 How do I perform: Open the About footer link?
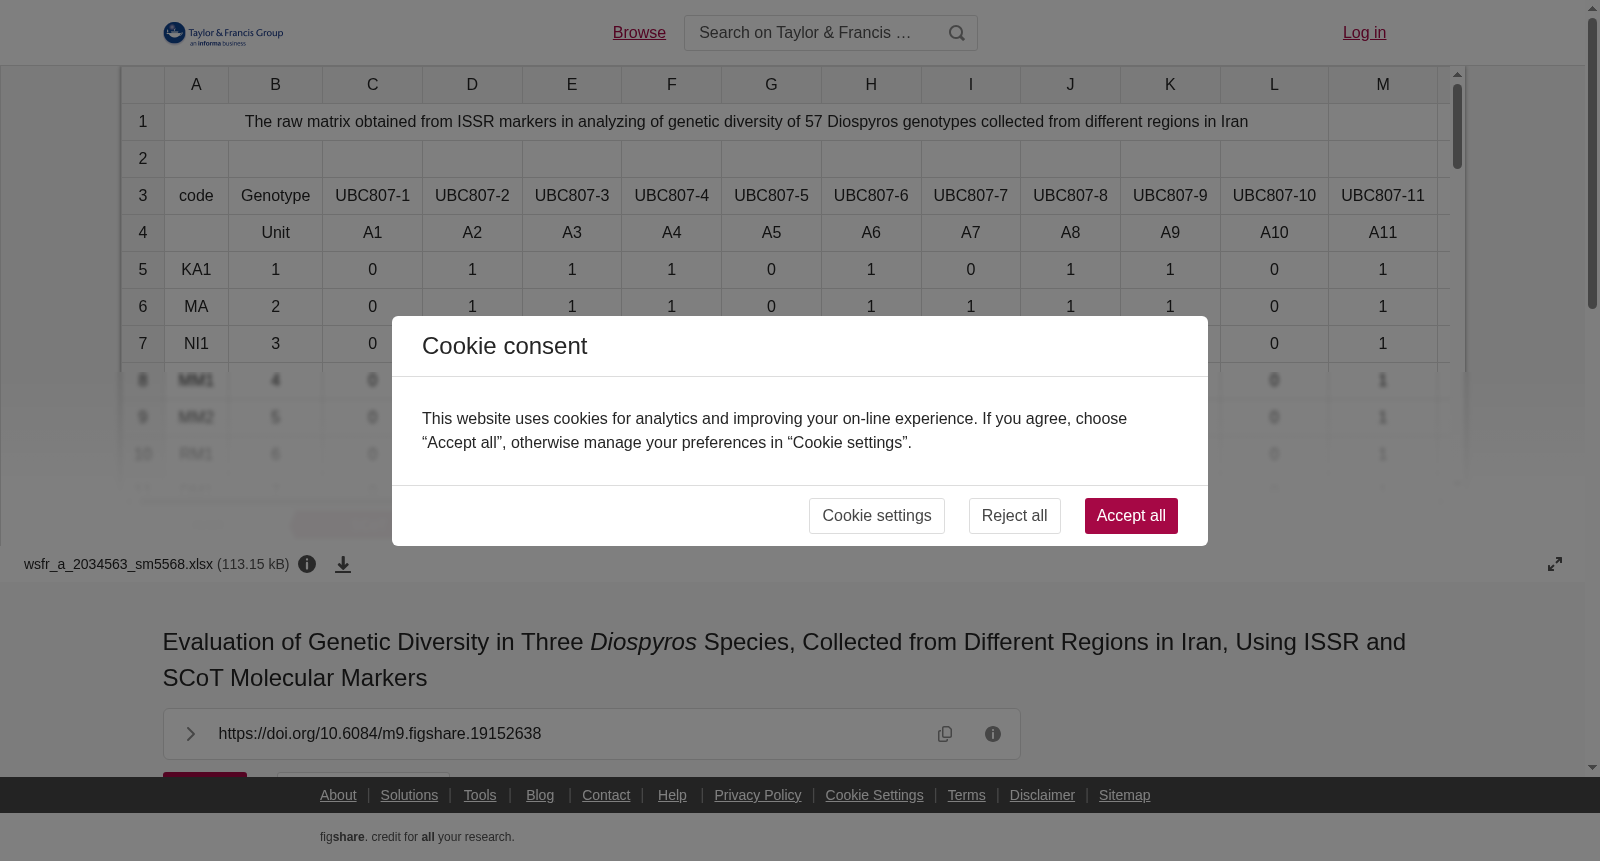(x=338, y=795)
